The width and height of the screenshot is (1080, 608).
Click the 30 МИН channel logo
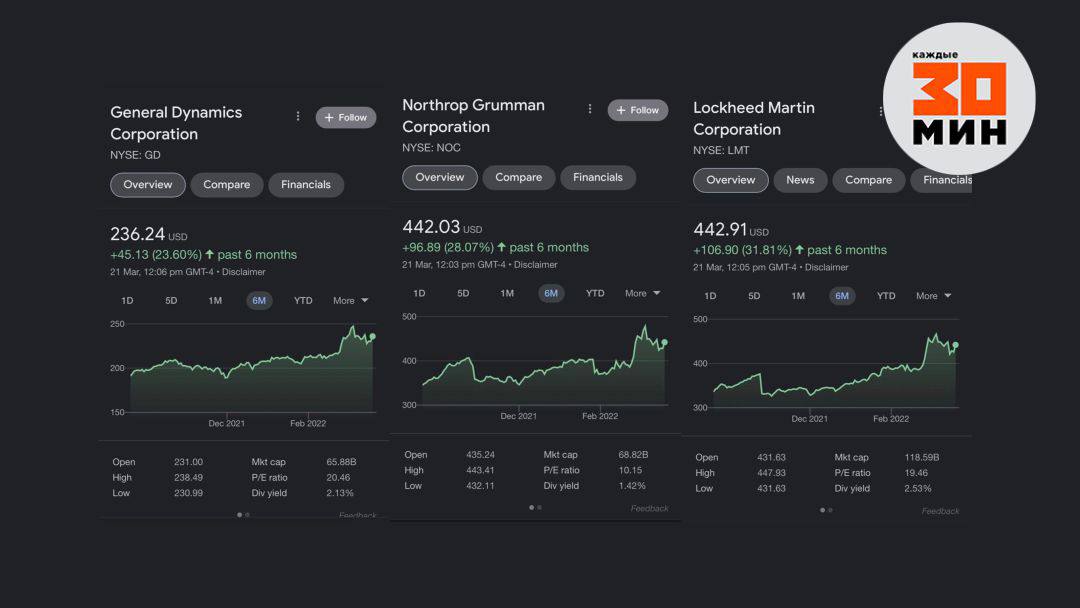(959, 98)
